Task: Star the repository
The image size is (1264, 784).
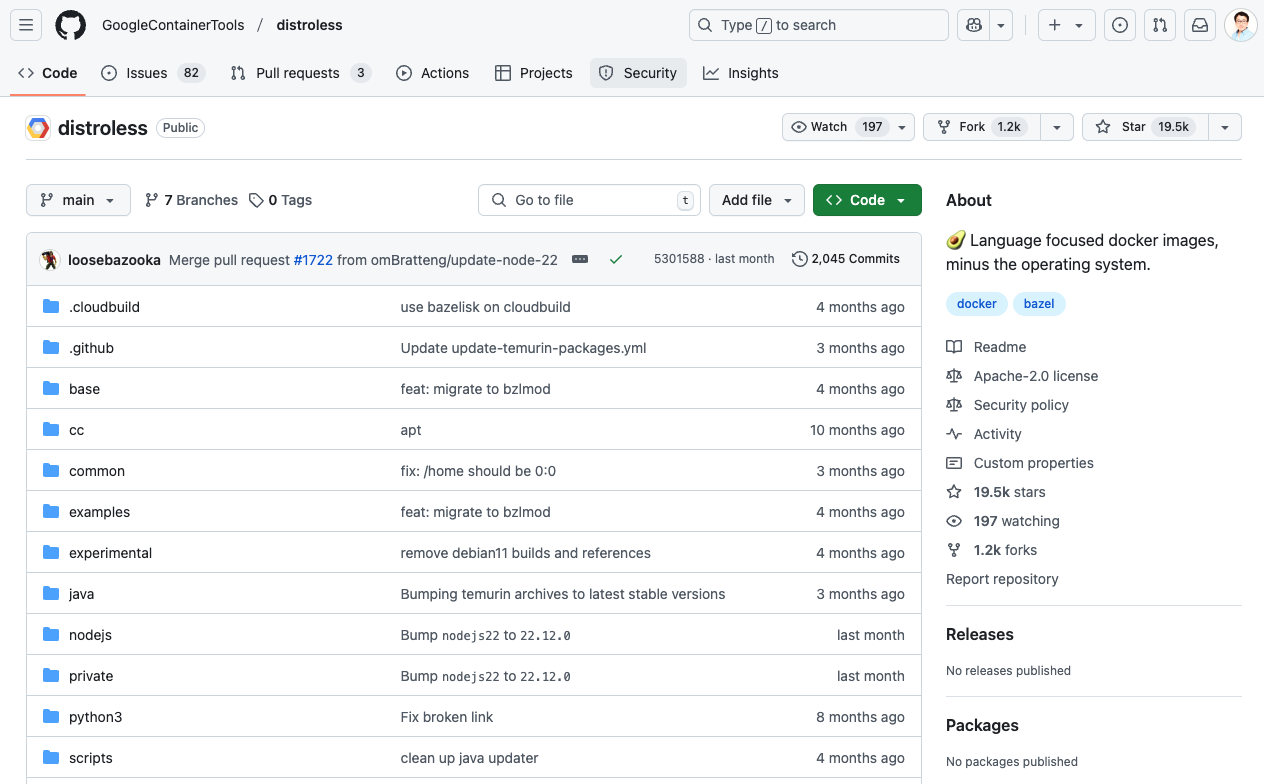Action: (1145, 127)
